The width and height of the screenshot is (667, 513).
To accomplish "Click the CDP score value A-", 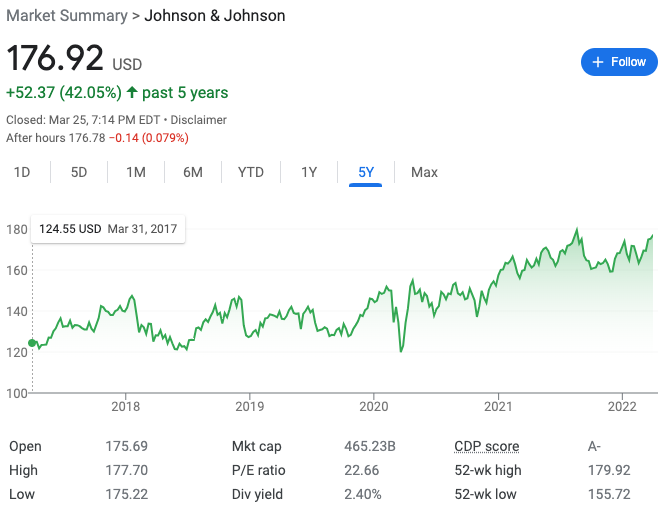I will pyautogui.click(x=594, y=446).
